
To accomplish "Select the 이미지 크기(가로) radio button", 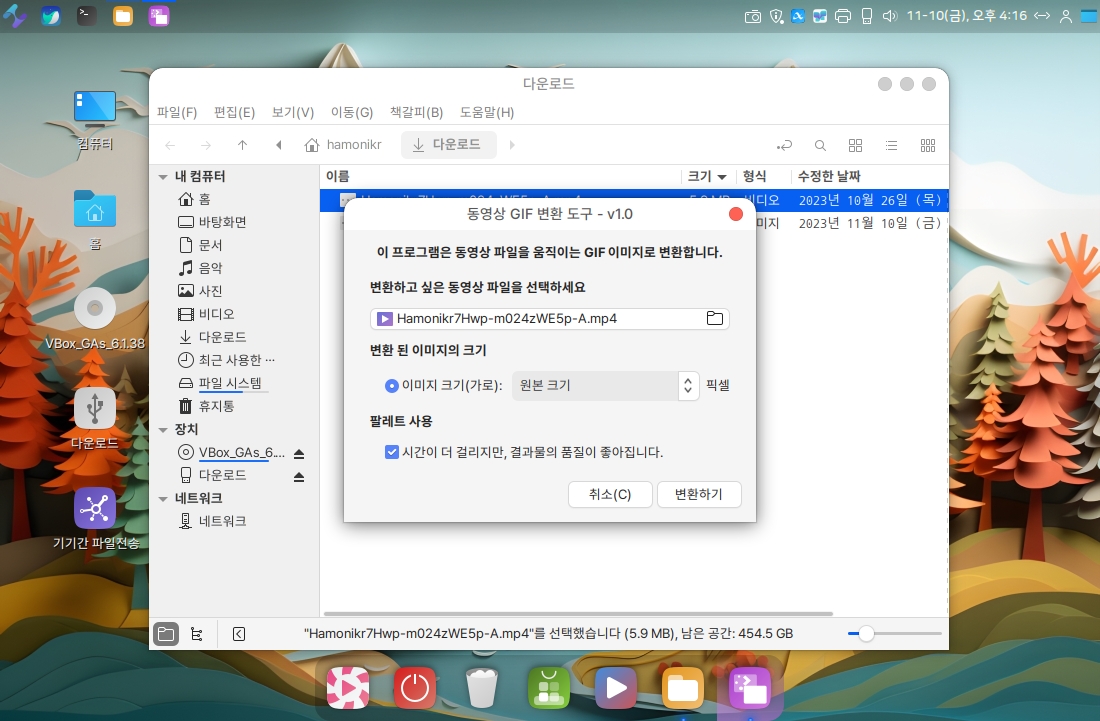I will pyautogui.click(x=391, y=385).
